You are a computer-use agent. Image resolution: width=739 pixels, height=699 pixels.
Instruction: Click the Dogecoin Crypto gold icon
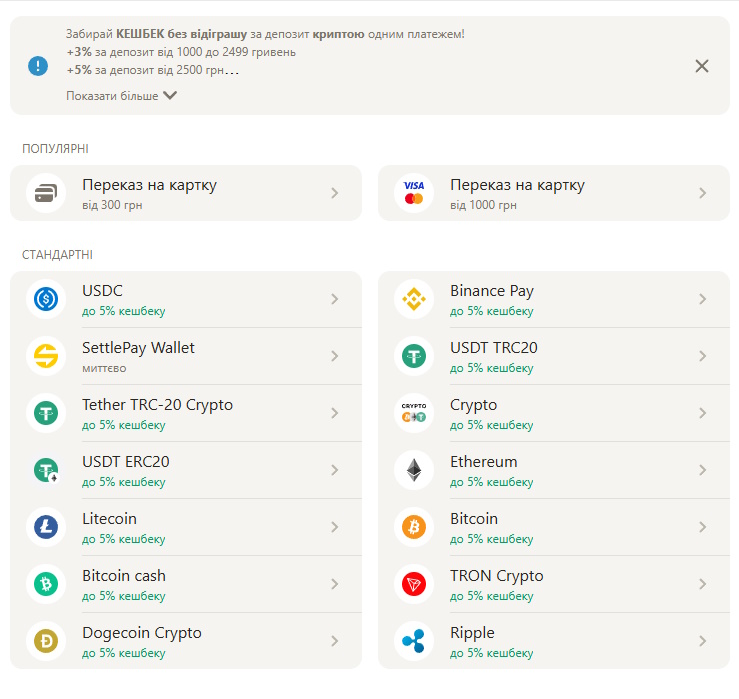pos(46,641)
